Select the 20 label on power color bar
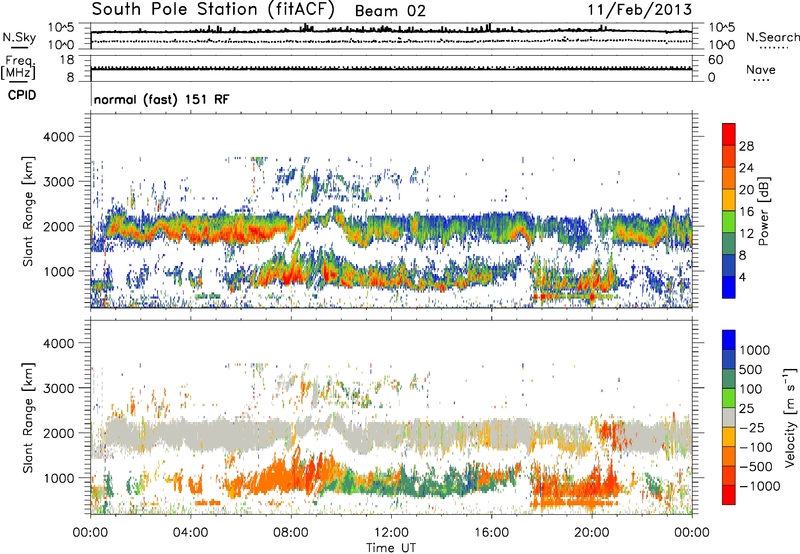 pos(746,190)
